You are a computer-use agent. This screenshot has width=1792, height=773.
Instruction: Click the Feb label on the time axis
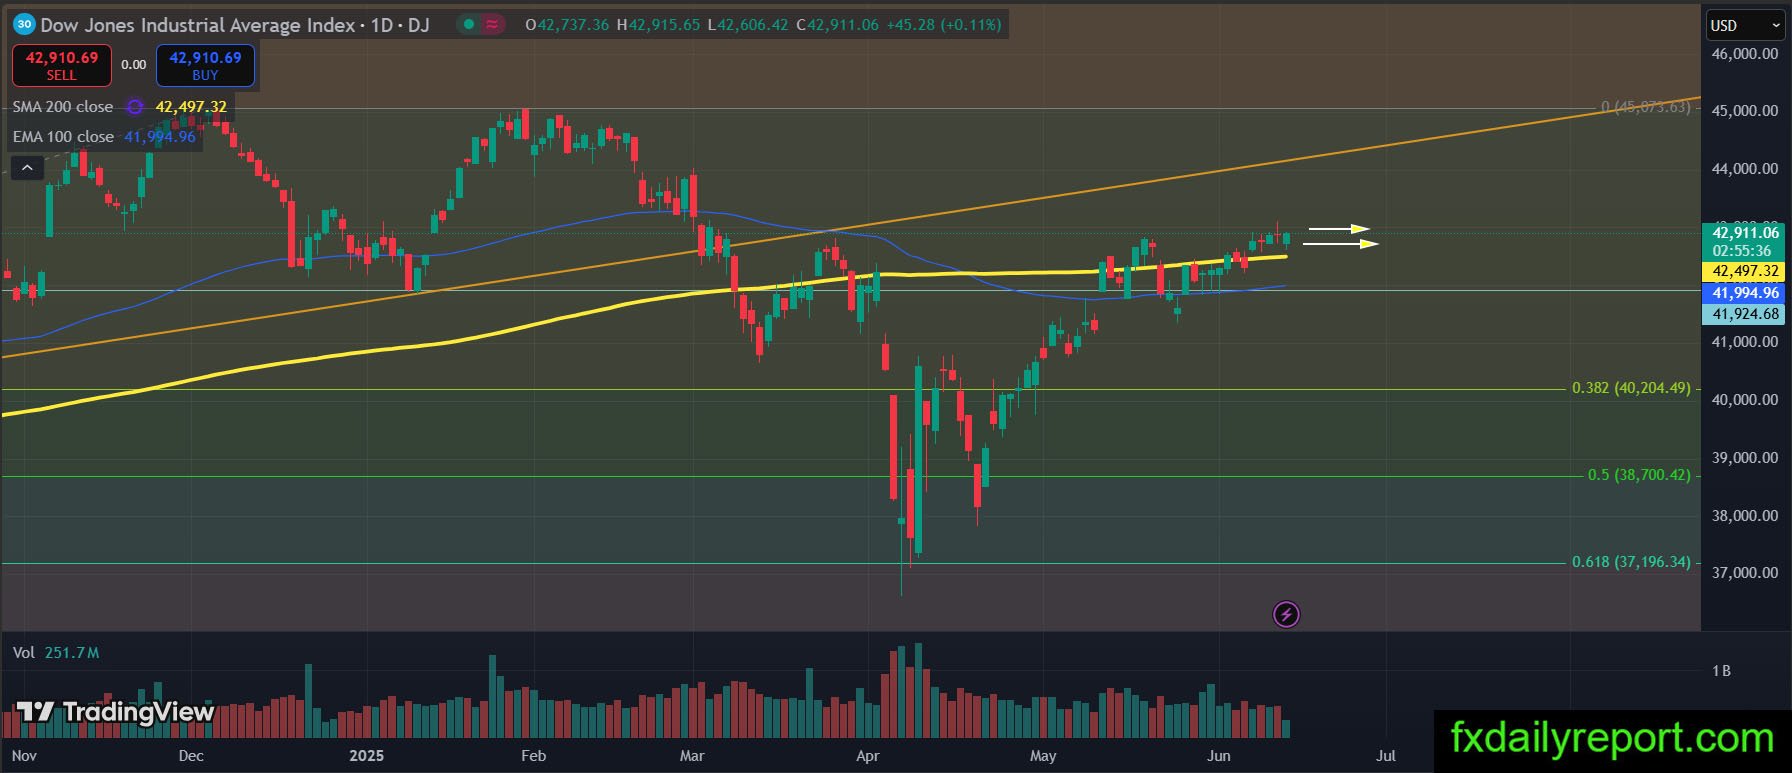coord(534,756)
